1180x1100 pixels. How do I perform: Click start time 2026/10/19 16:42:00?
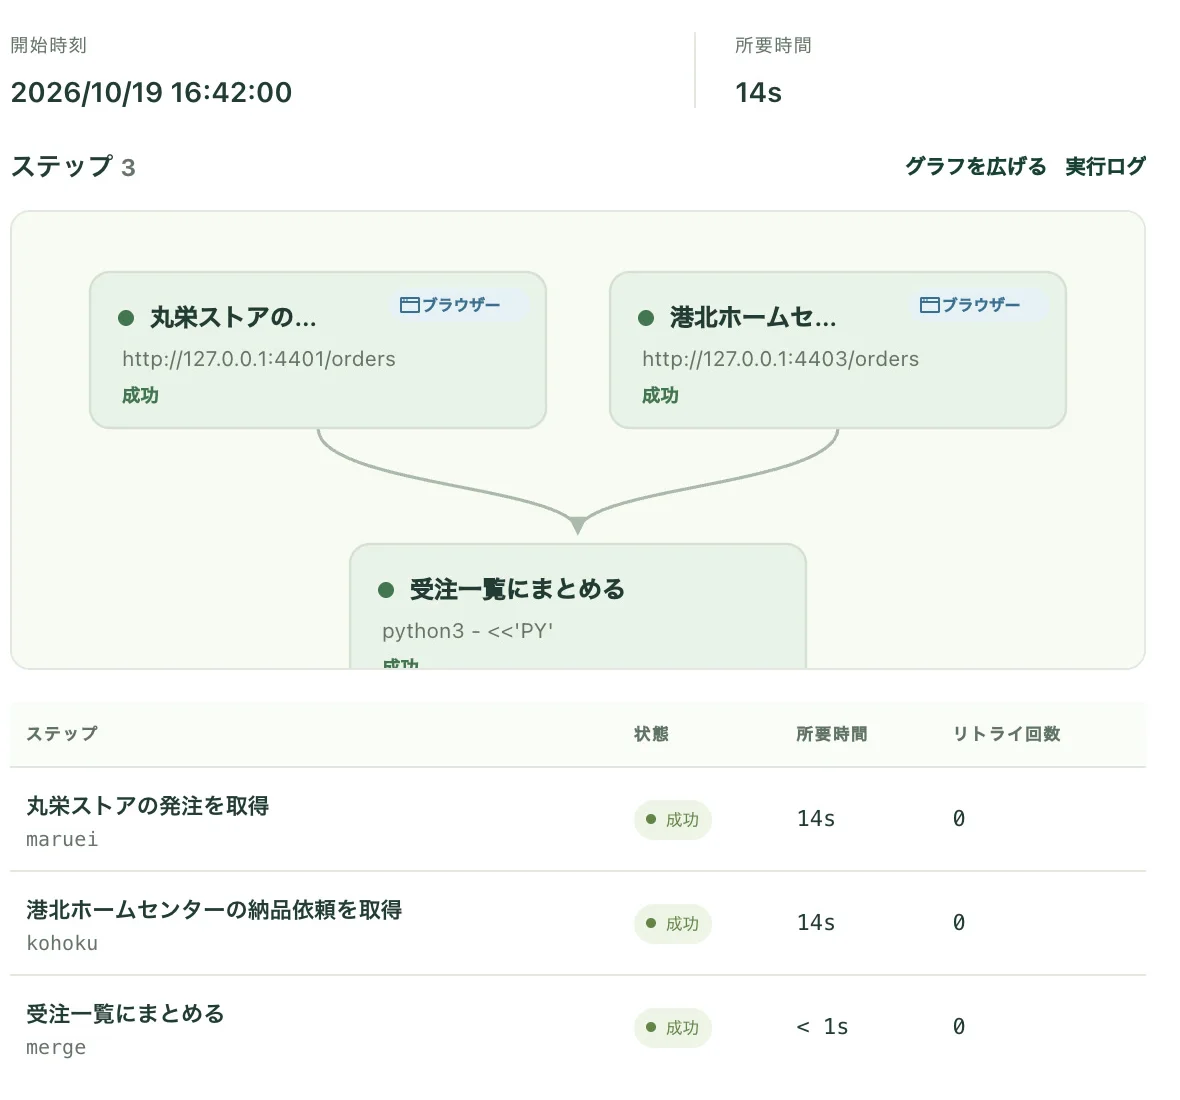[x=151, y=93]
